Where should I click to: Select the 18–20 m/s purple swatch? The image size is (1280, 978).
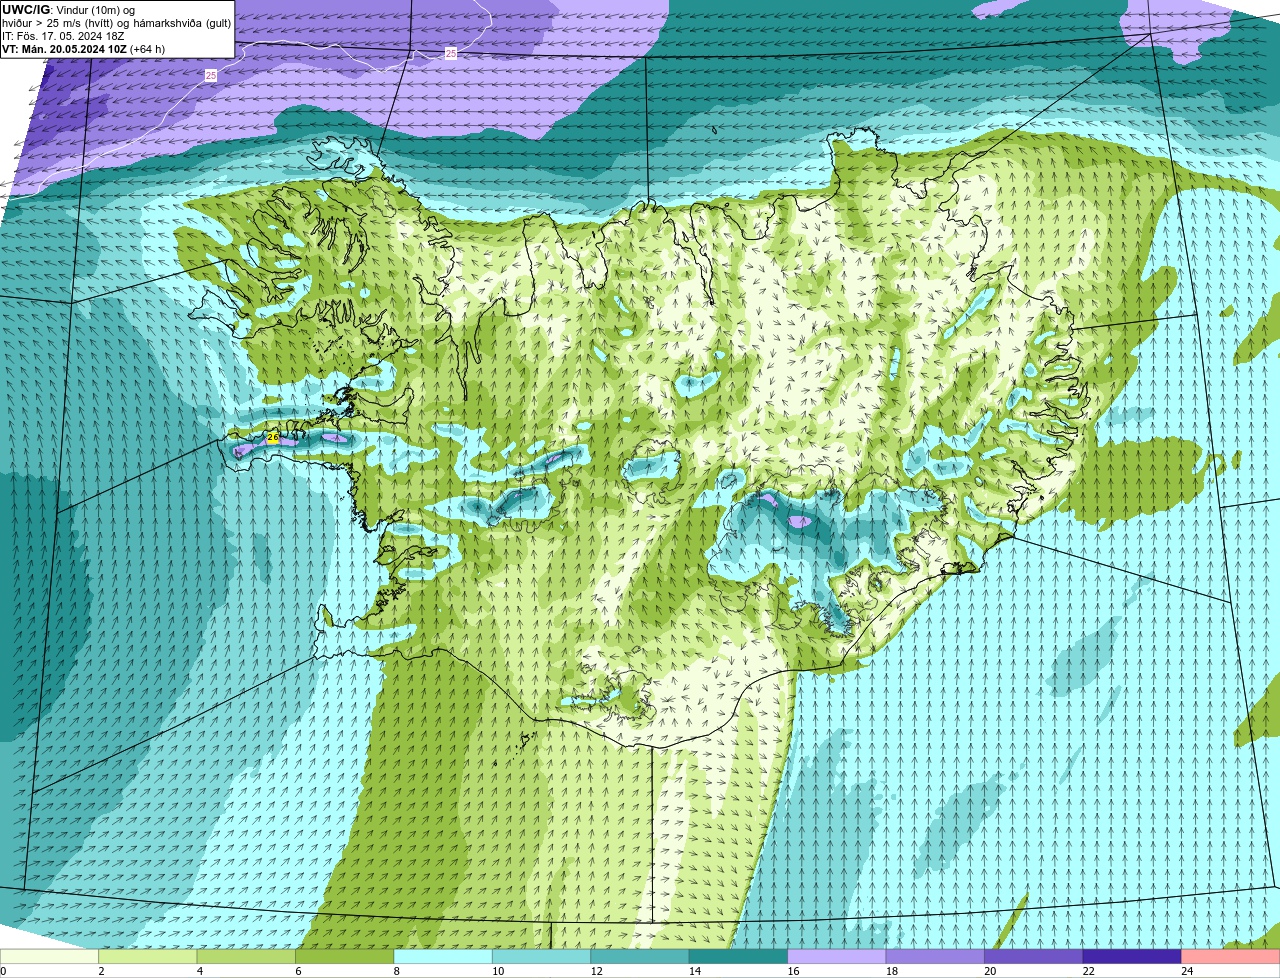click(934, 957)
